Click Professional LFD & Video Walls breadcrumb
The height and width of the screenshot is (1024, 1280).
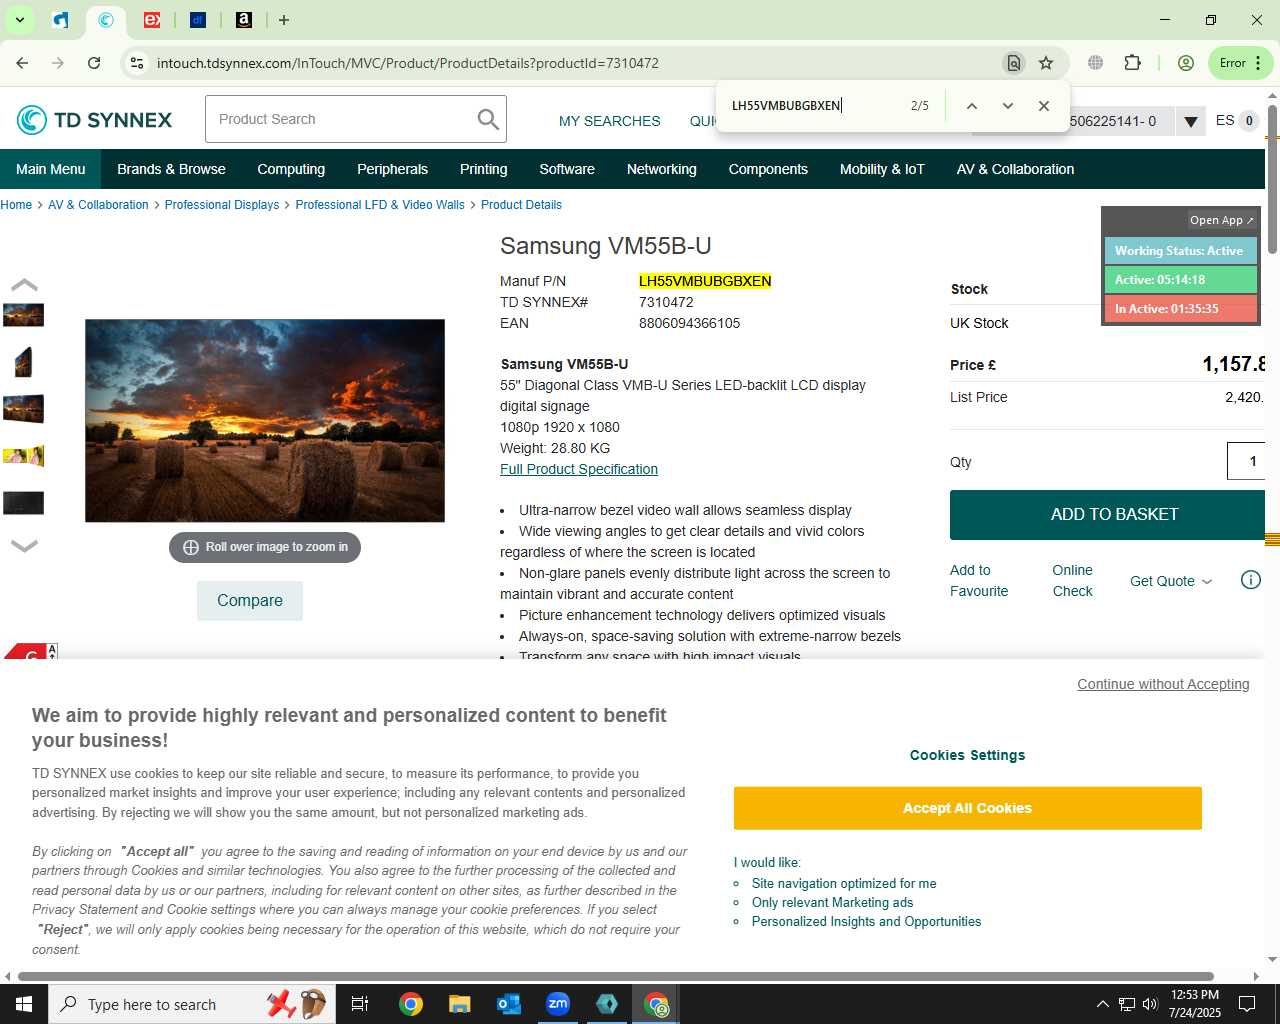[380, 205]
